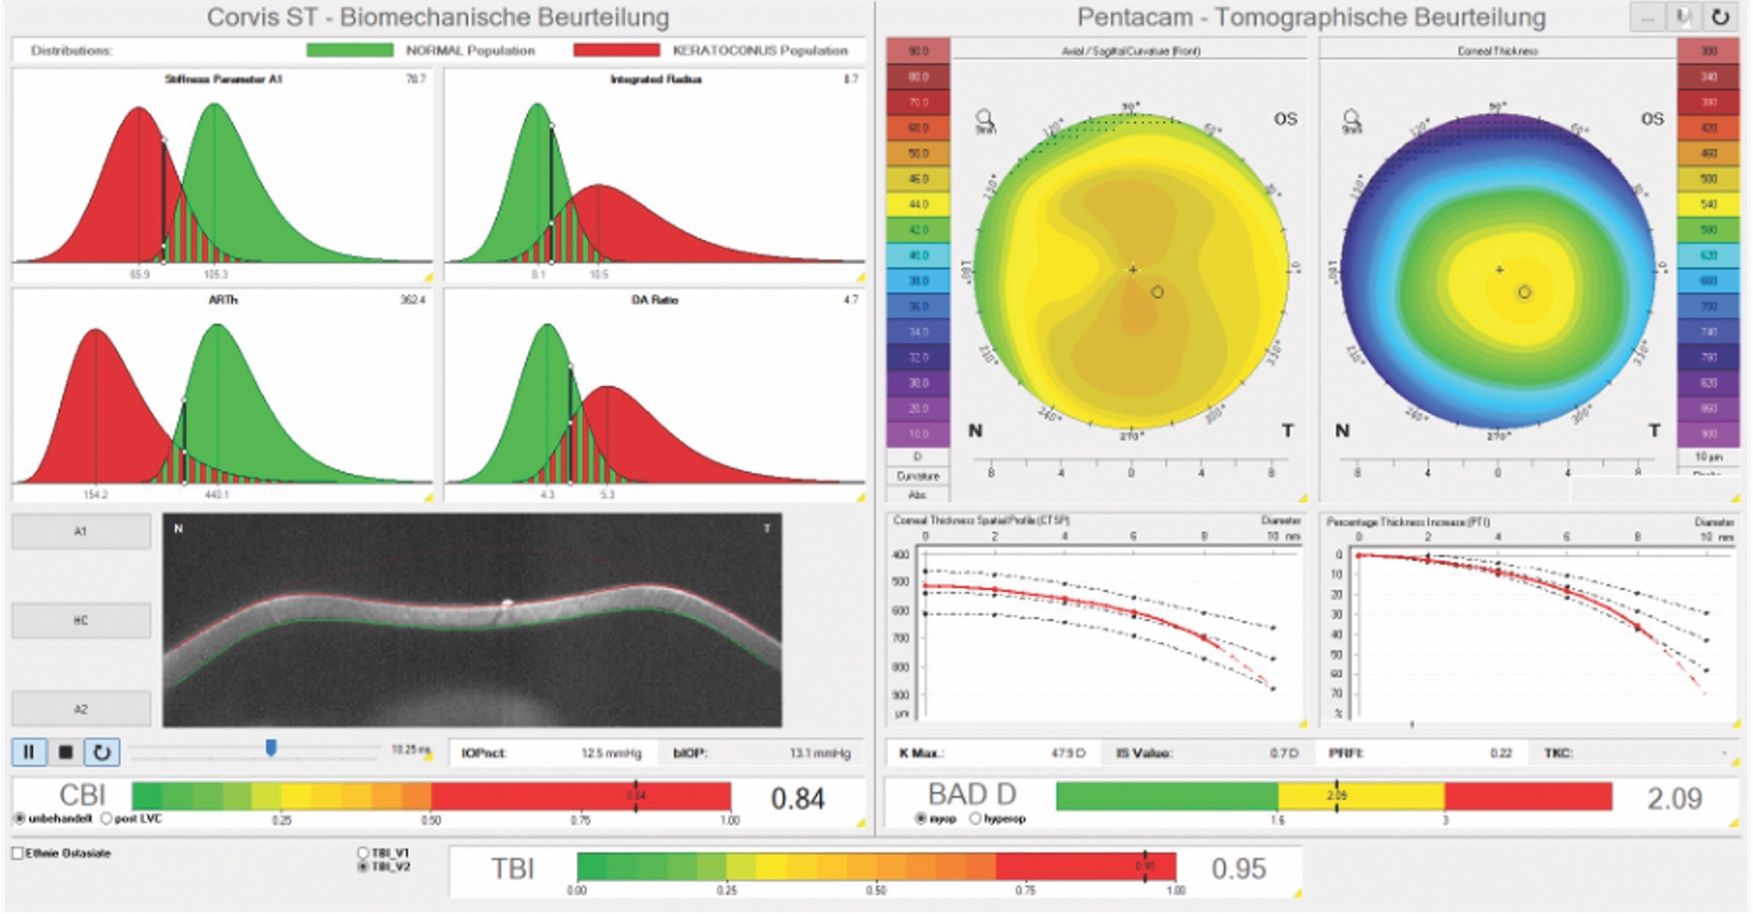Select the 'post LVC' radio option
The height and width of the screenshot is (914, 1753).
[106, 819]
